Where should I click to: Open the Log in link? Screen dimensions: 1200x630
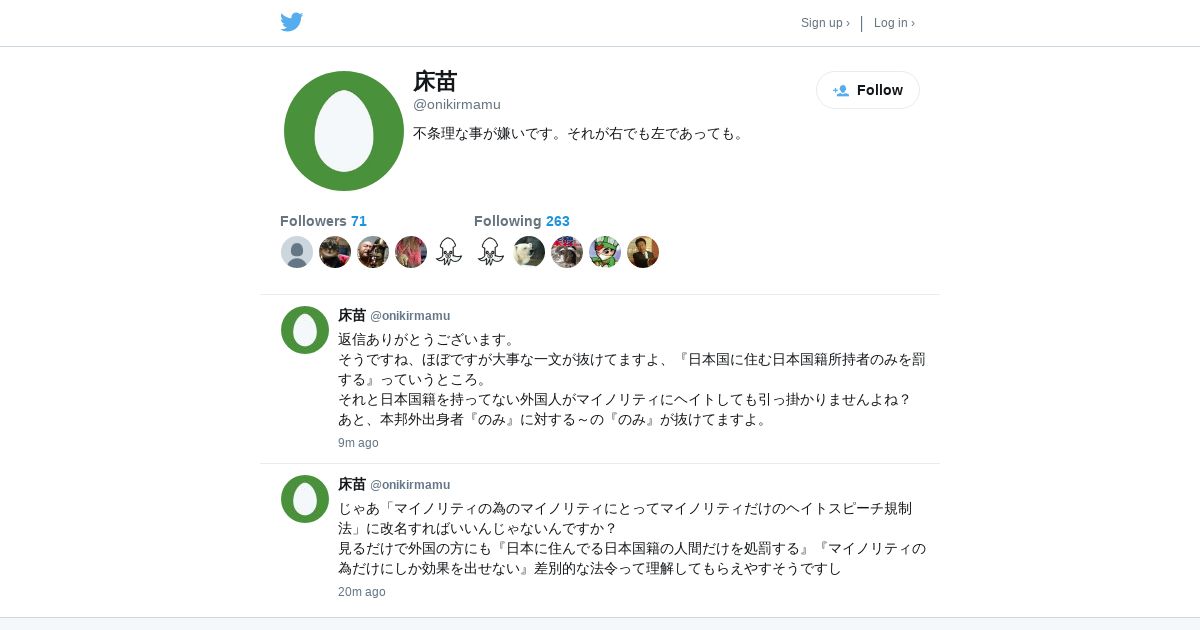pyautogui.click(x=894, y=23)
